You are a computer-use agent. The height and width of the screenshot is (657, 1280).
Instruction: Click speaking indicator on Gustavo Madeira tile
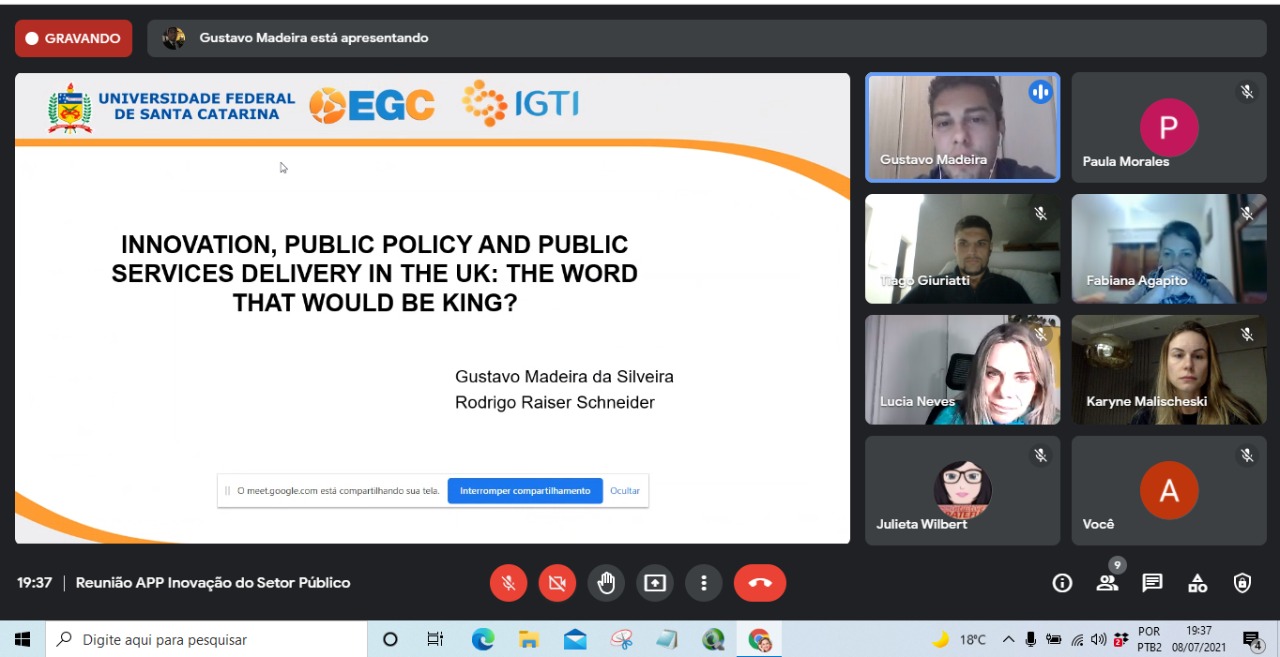click(x=1040, y=92)
